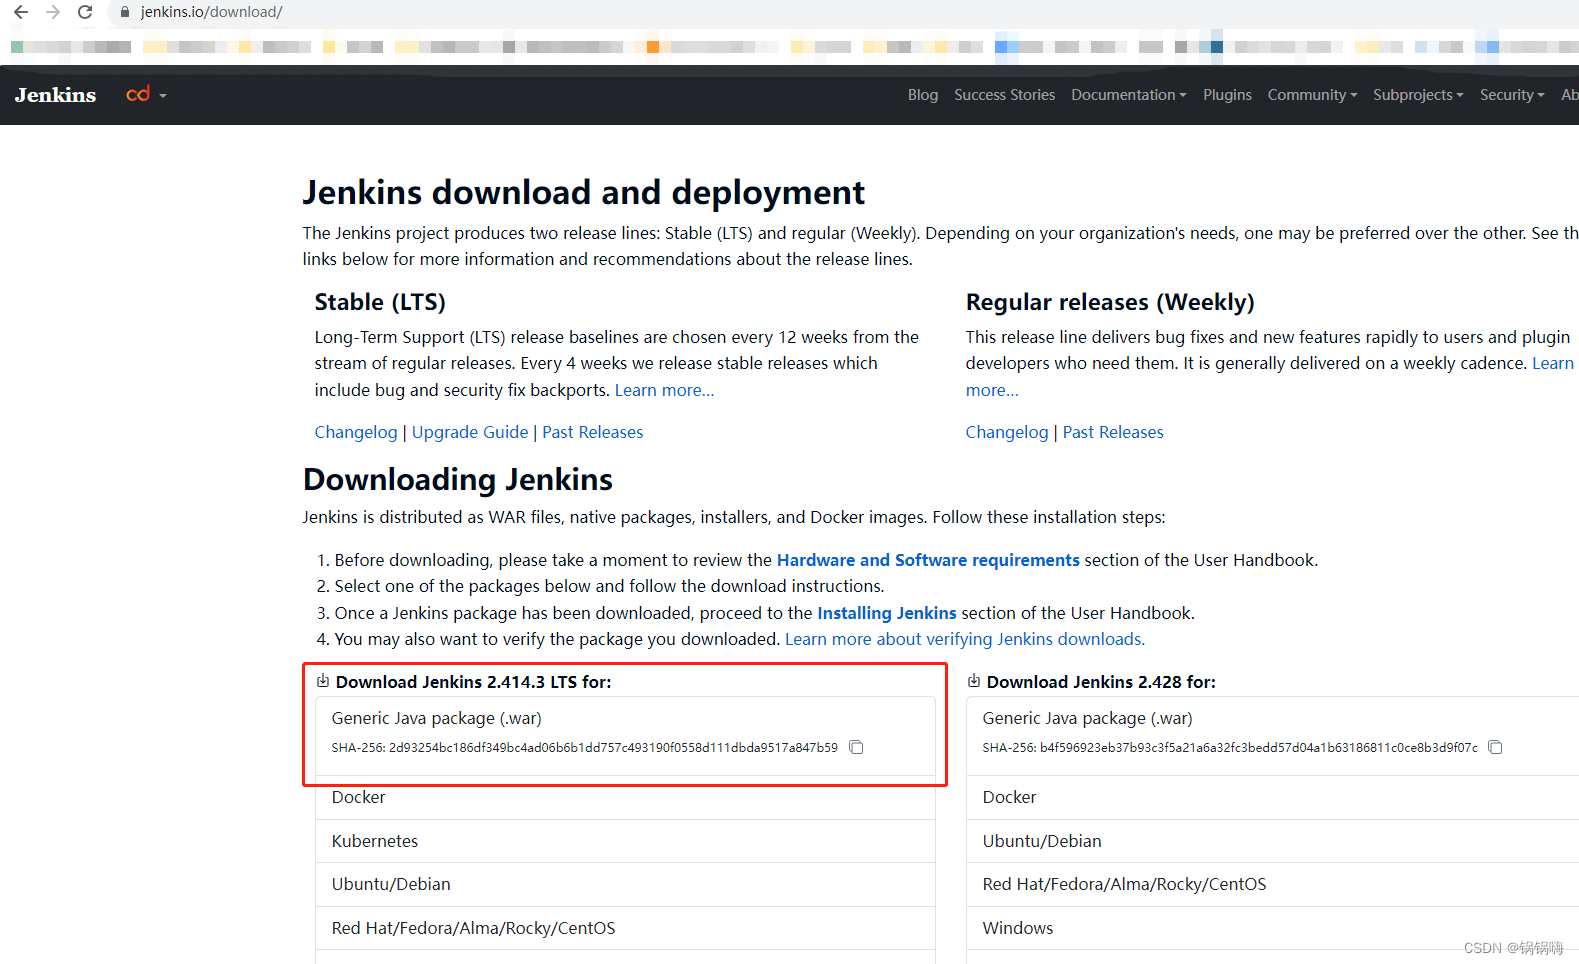Click the padlock site info icon

[x=125, y=12]
